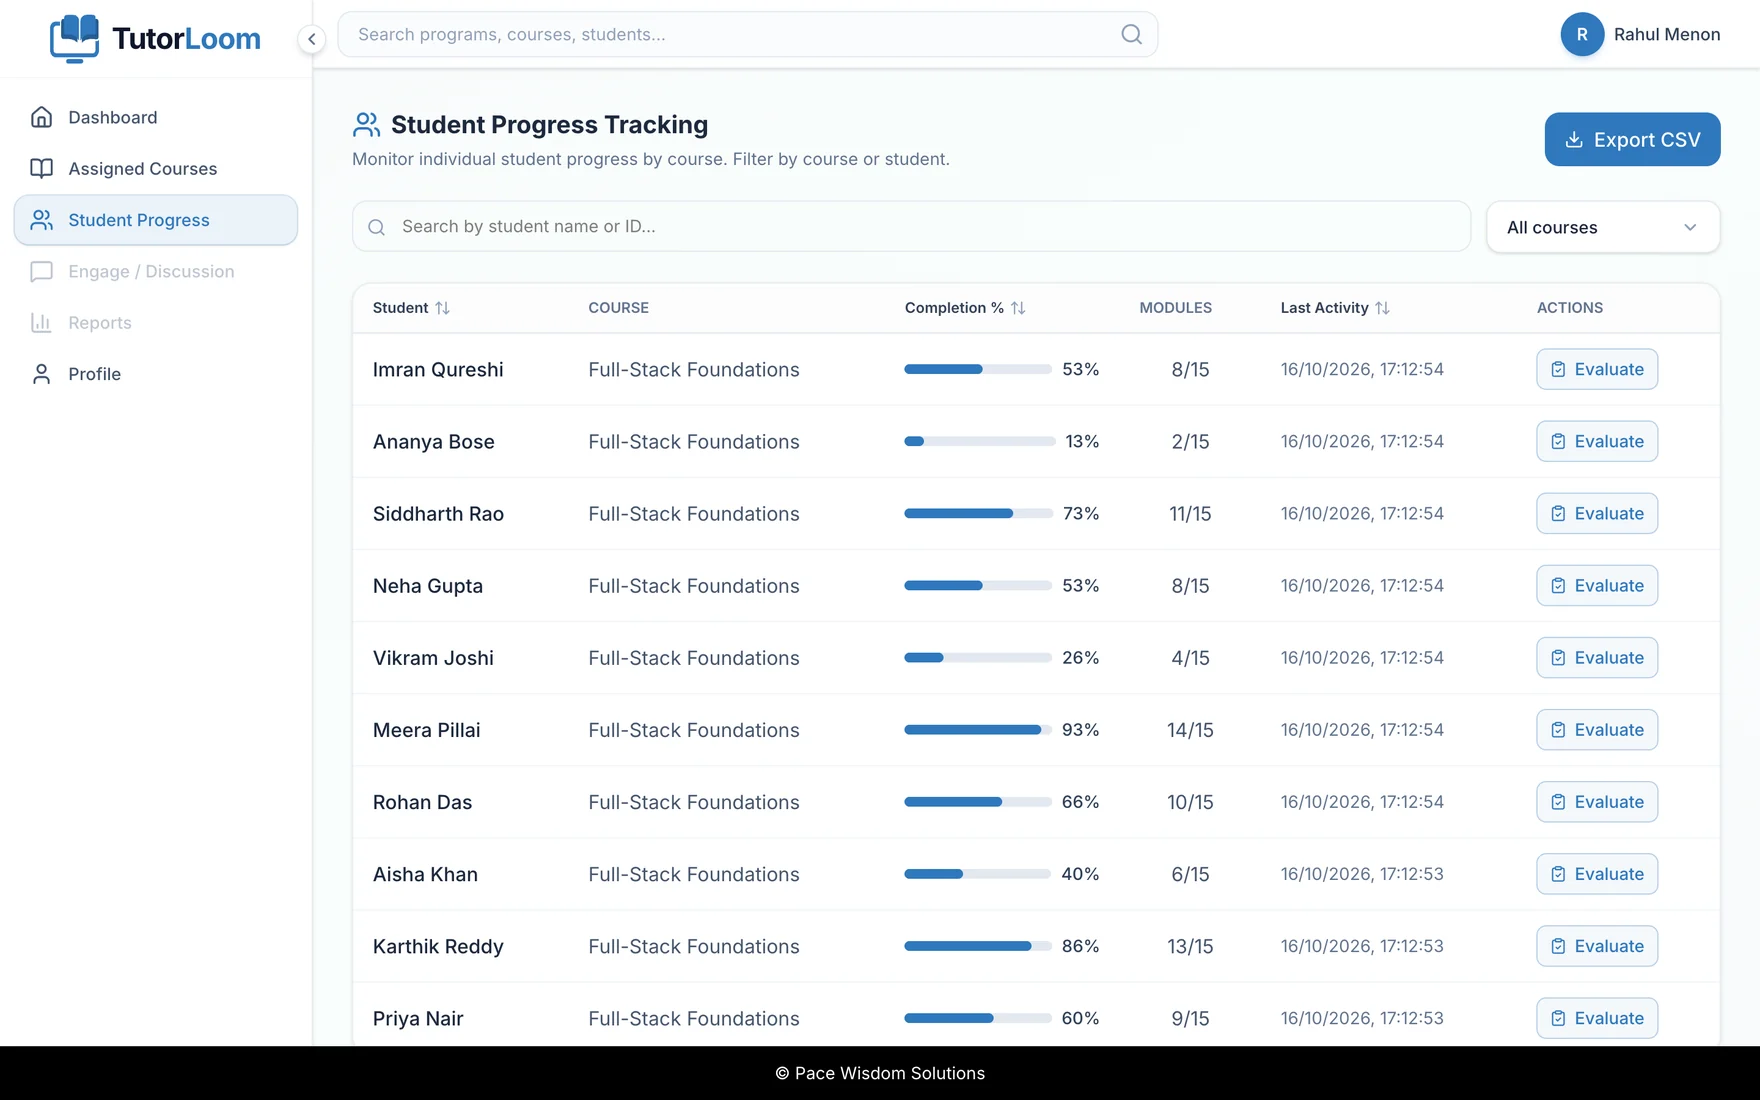Screen dimensions: 1760x1100
Task: Click clipboard icon in Vikram Joshi's Evaluate button
Action: coord(1558,657)
